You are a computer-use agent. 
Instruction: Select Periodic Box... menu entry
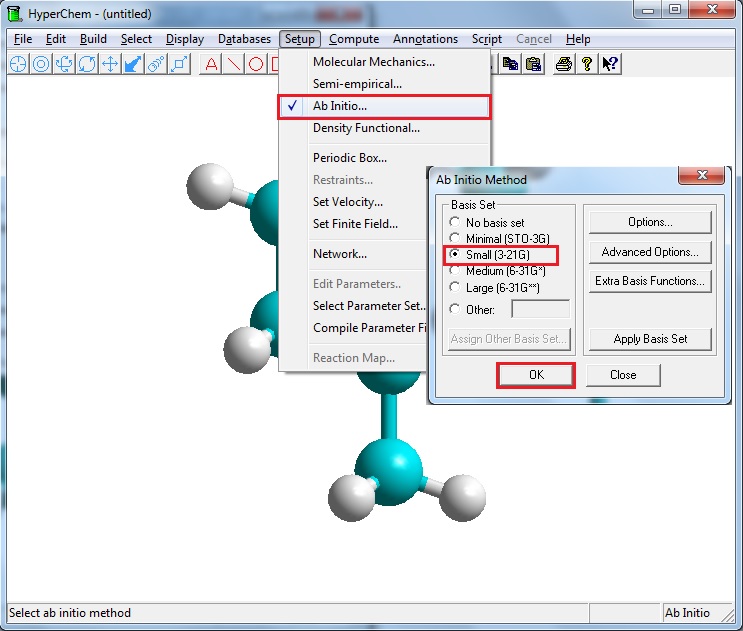coord(350,158)
